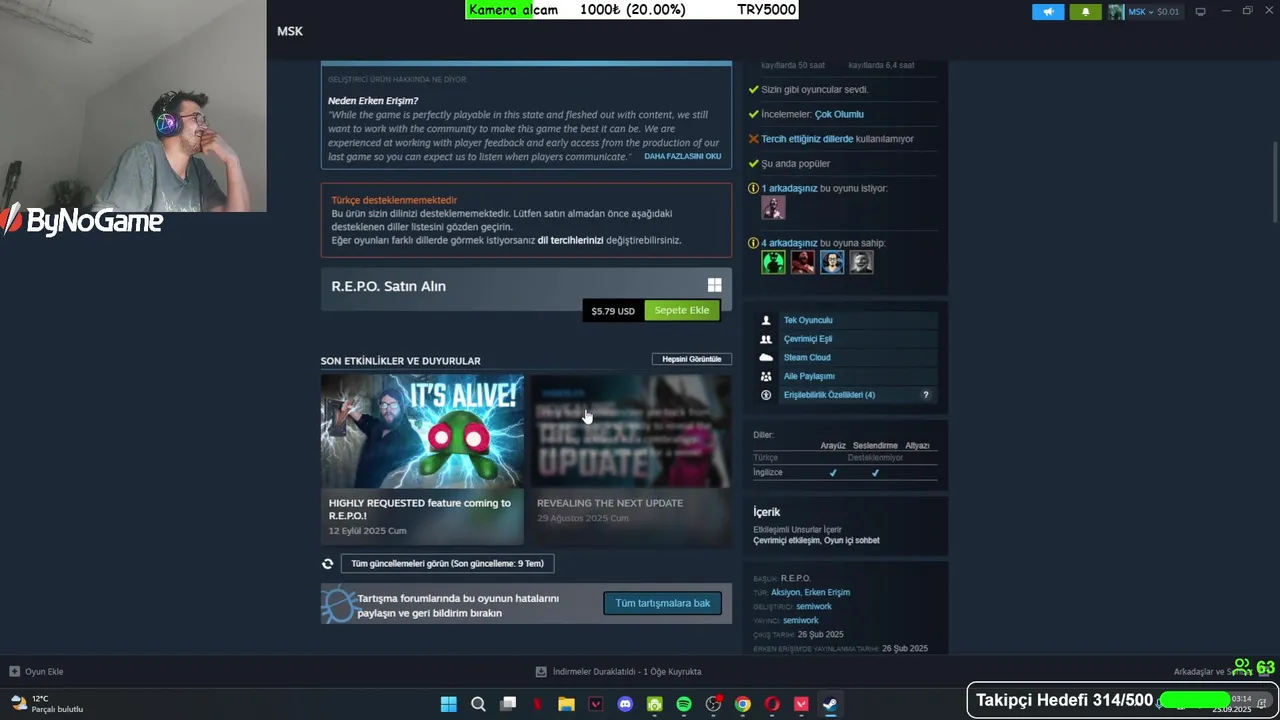
Task: Open the weather widget showing 12°C
Action: 46,704
